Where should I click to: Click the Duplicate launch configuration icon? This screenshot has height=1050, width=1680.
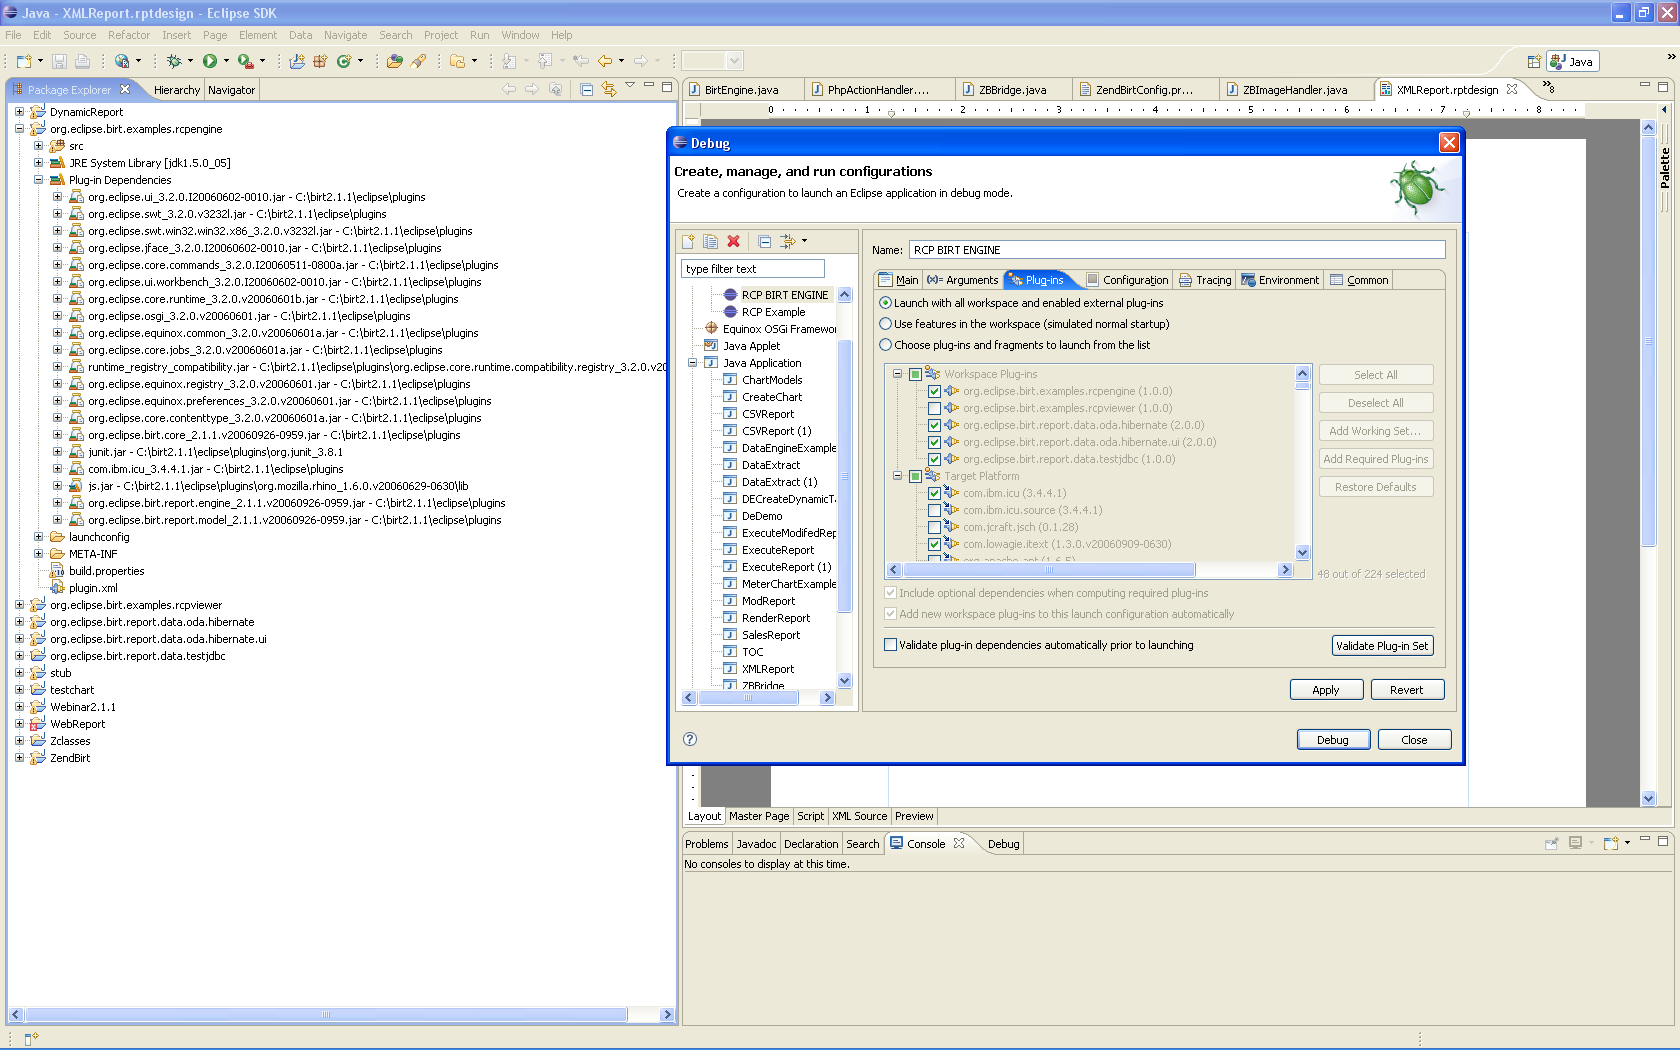click(710, 241)
